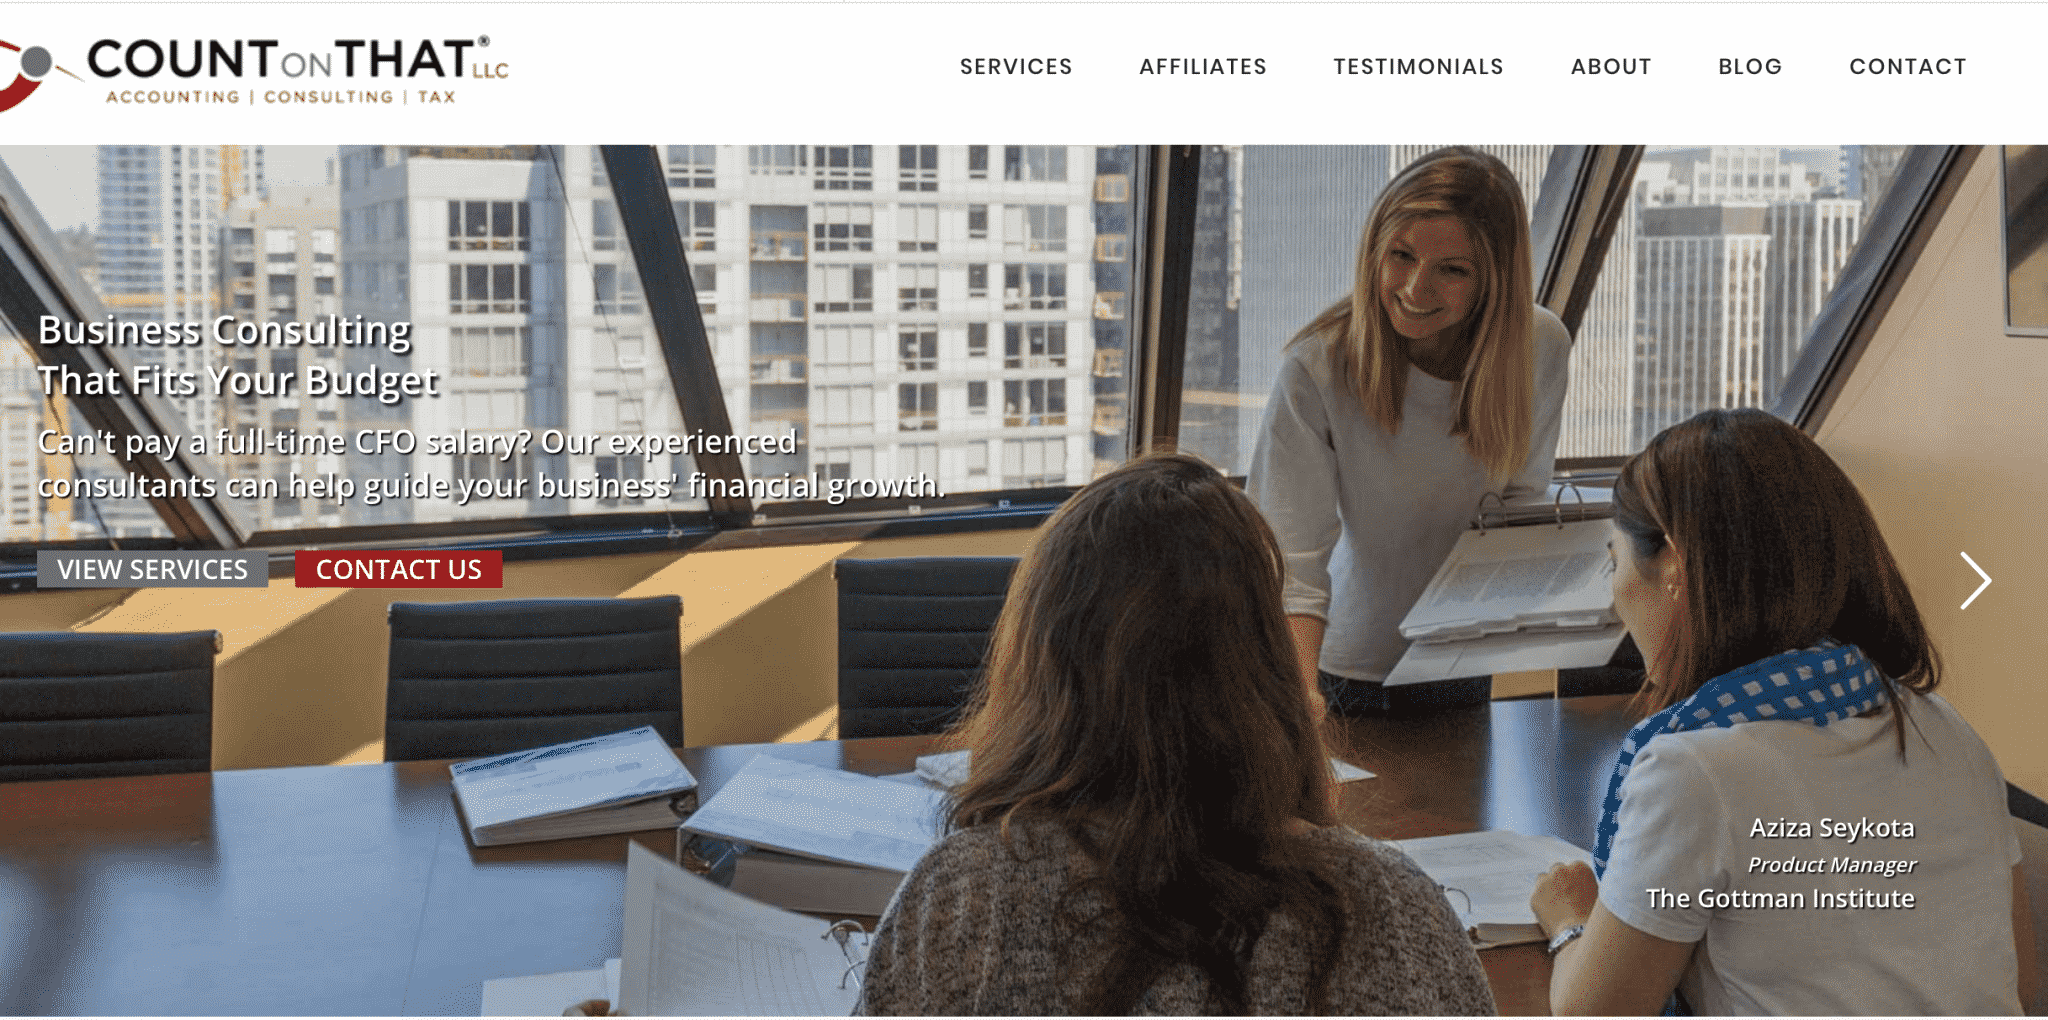Click the Product Manager subtitle text
Screen dimensions: 2048x1020
coord(1832,864)
